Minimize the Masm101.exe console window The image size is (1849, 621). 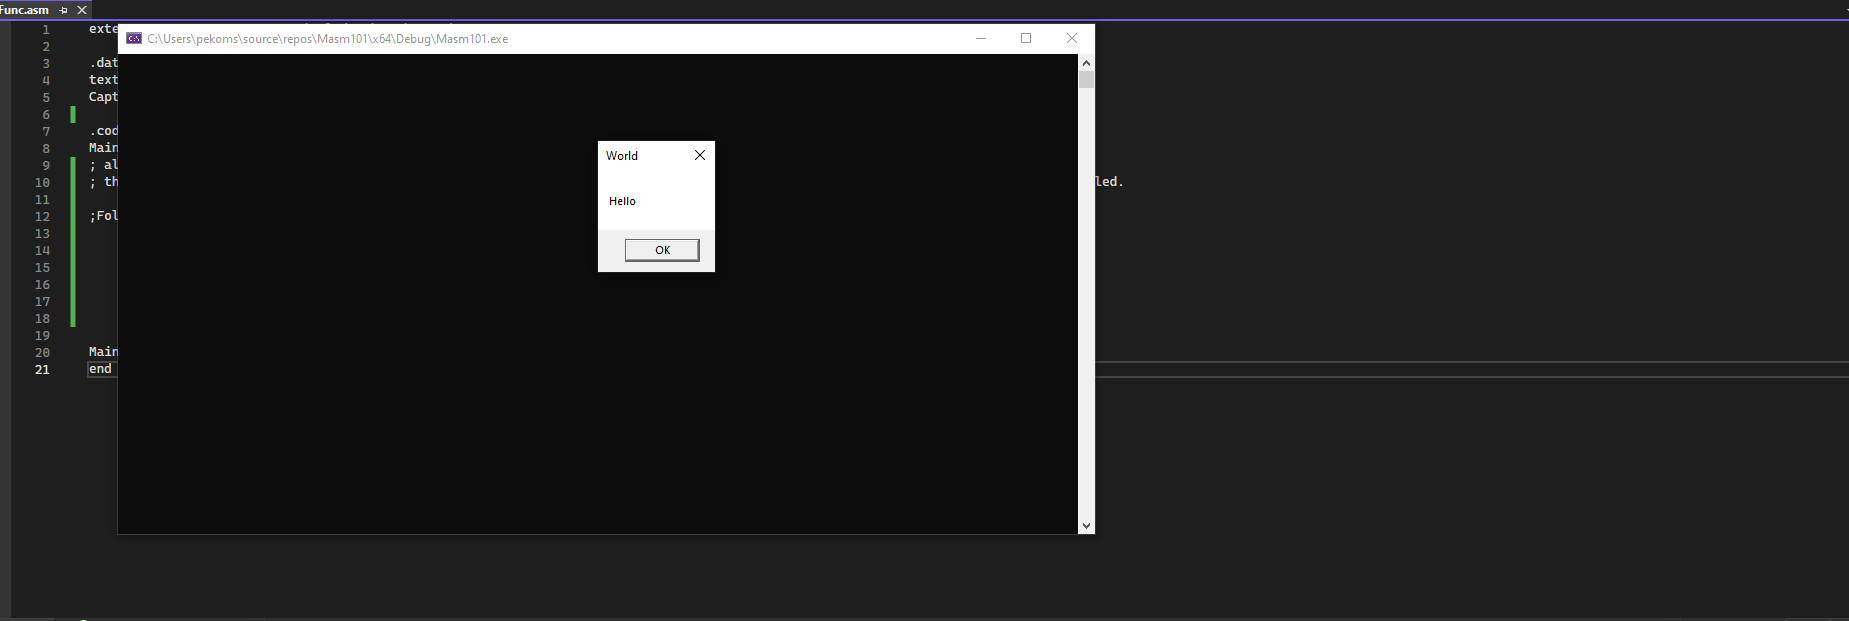click(980, 38)
